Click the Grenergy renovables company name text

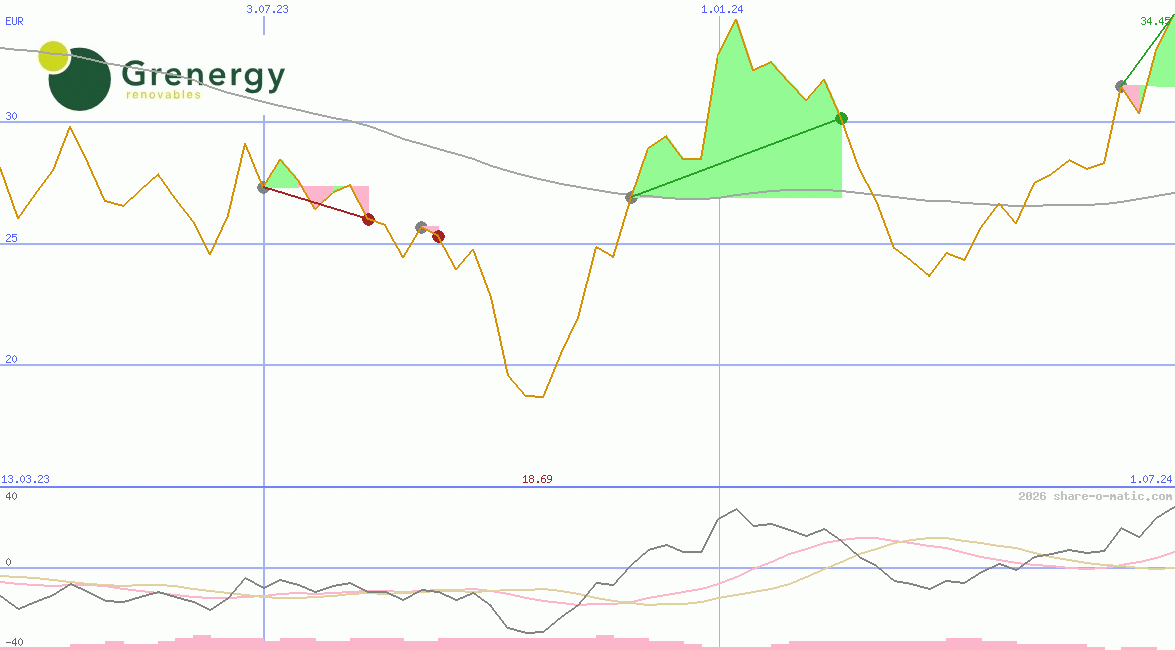pos(203,78)
